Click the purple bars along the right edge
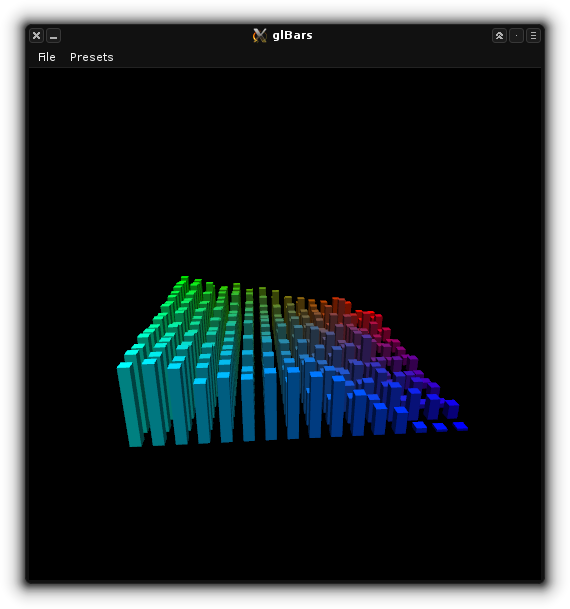The image size is (570, 609). 404,359
